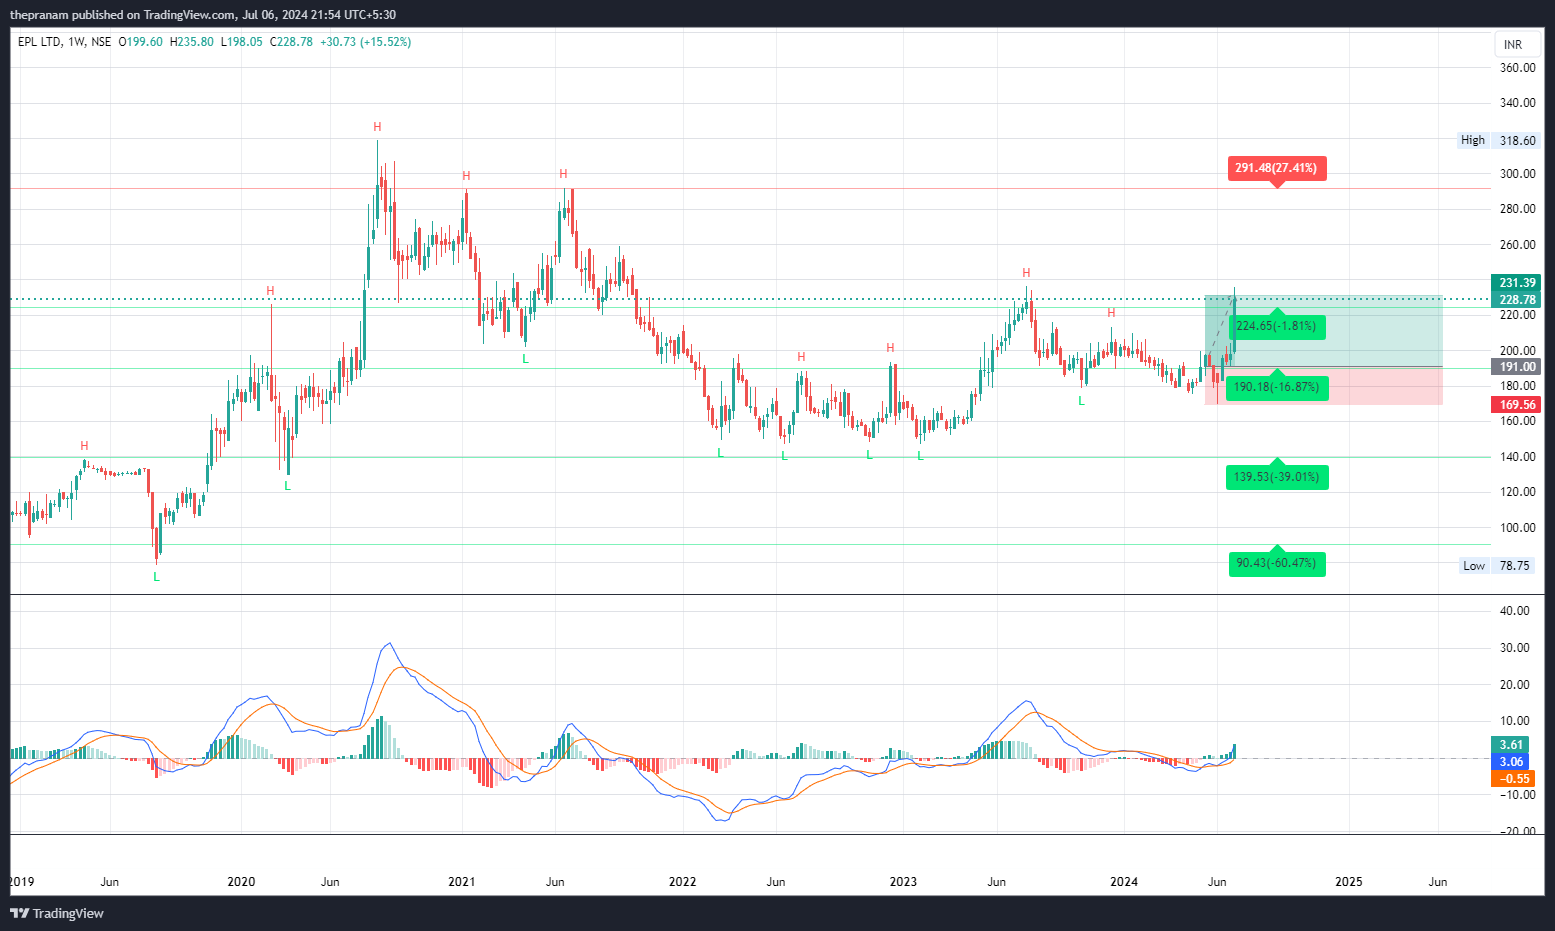Select the green 190.18(-16.87%) label
Viewport: 1555px width, 931px height.
pos(1277,387)
